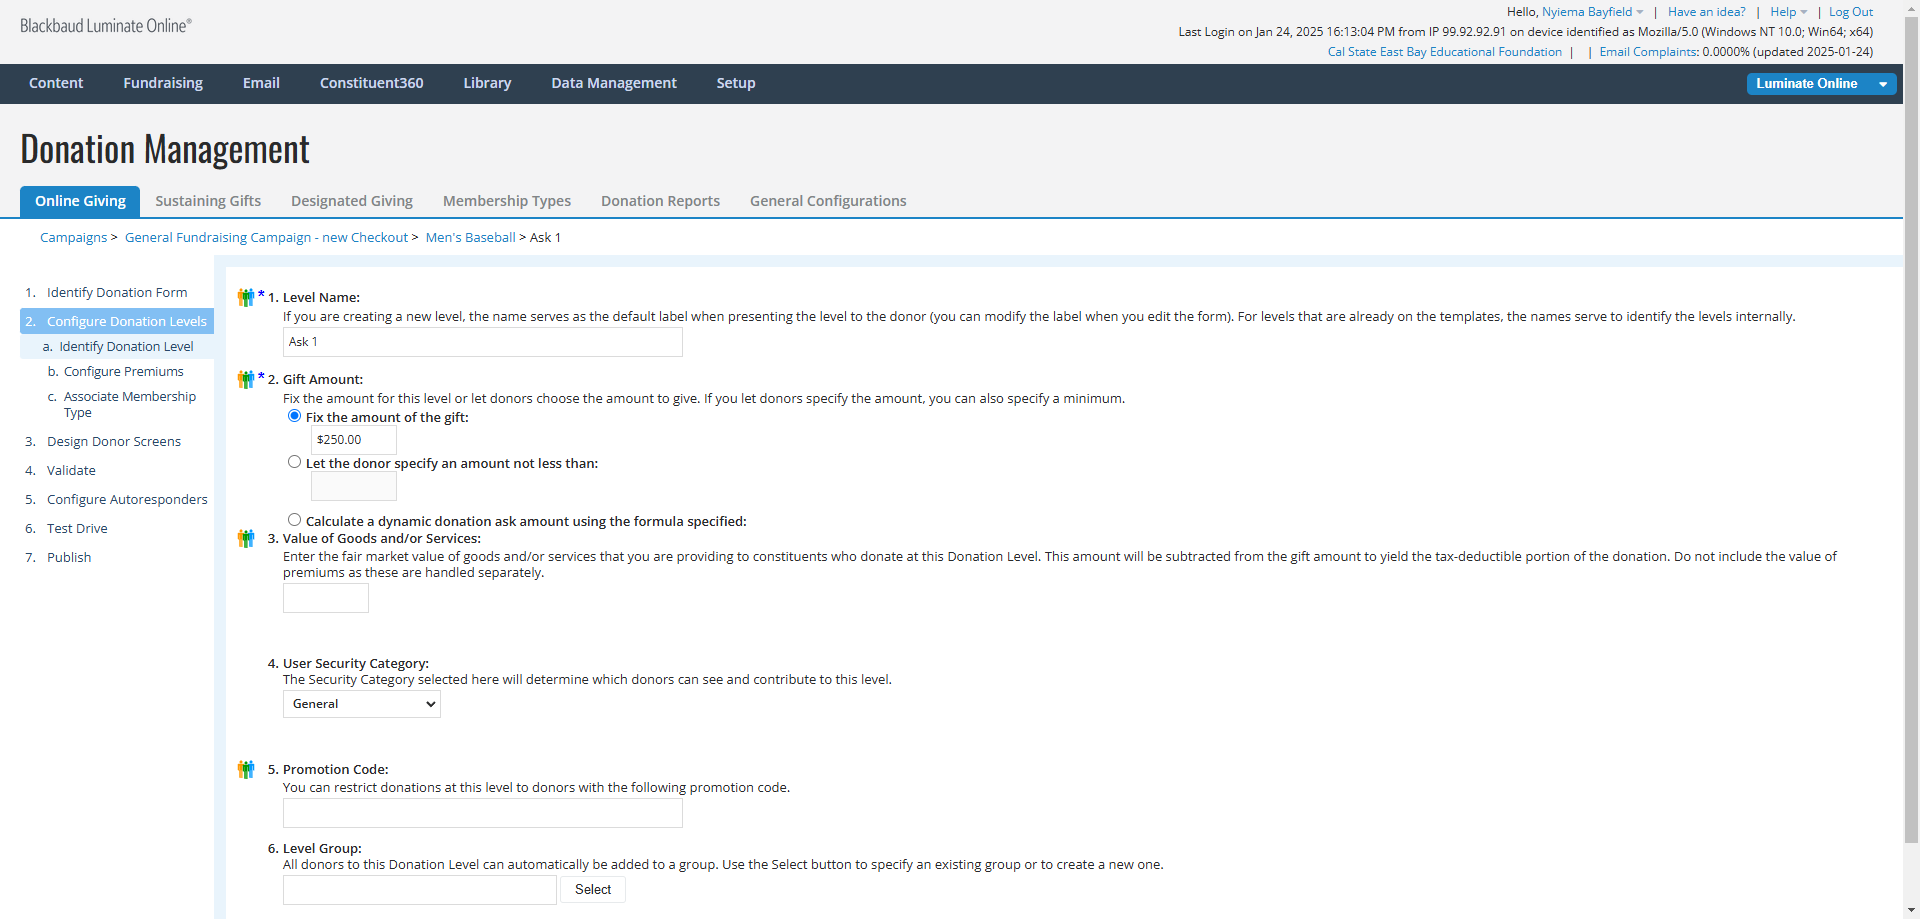The width and height of the screenshot is (1920, 919).
Task: Select Calculate a dynamic donation ask amount option
Action: 294,520
